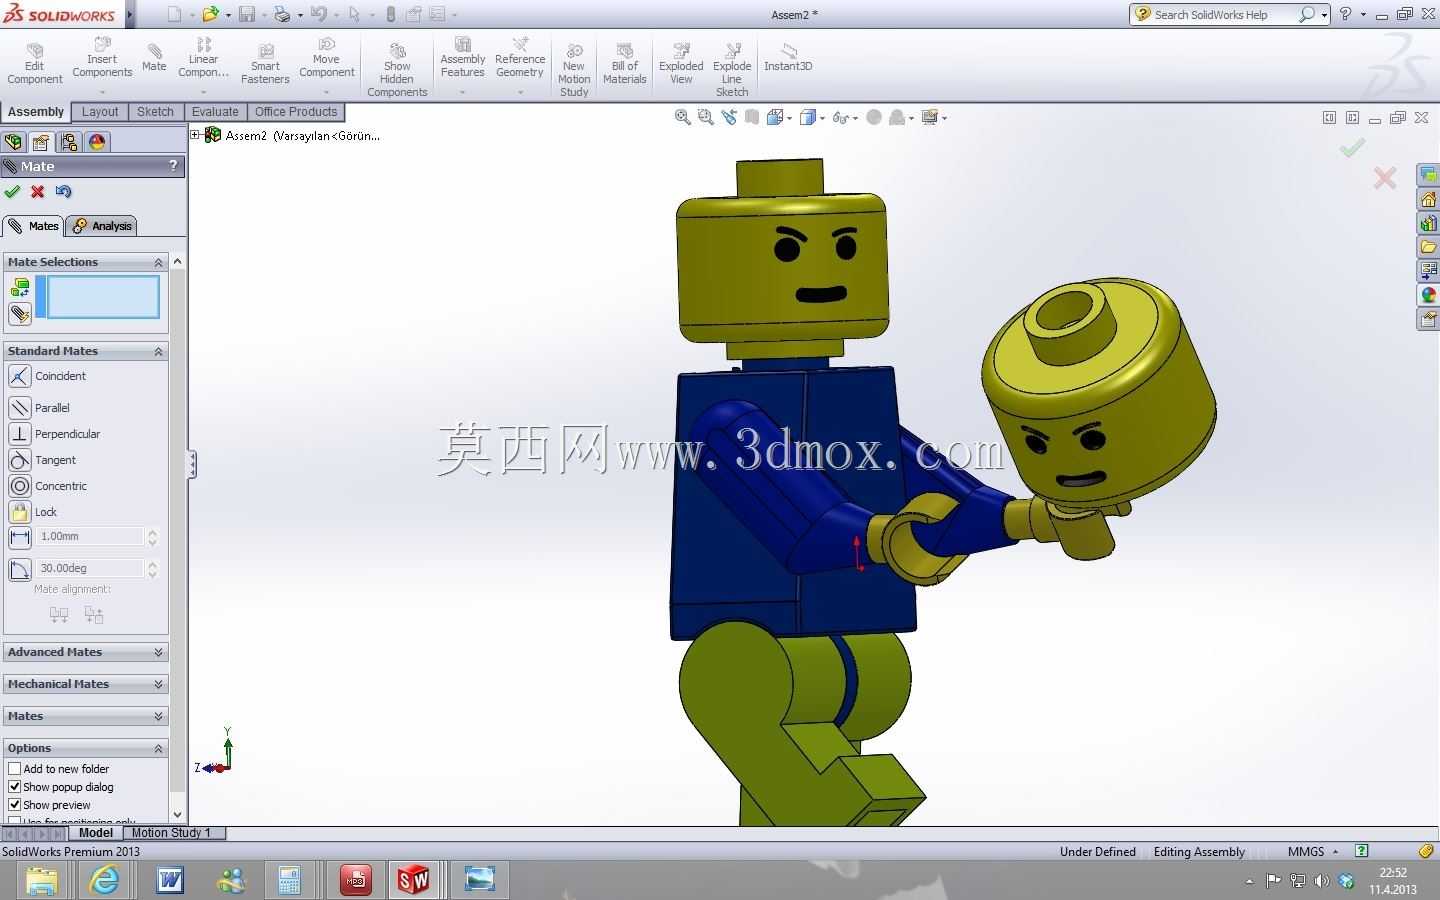Uncheck Show popup dialog
This screenshot has width=1440, height=900.
pyautogui.click(x=14, y=787)
